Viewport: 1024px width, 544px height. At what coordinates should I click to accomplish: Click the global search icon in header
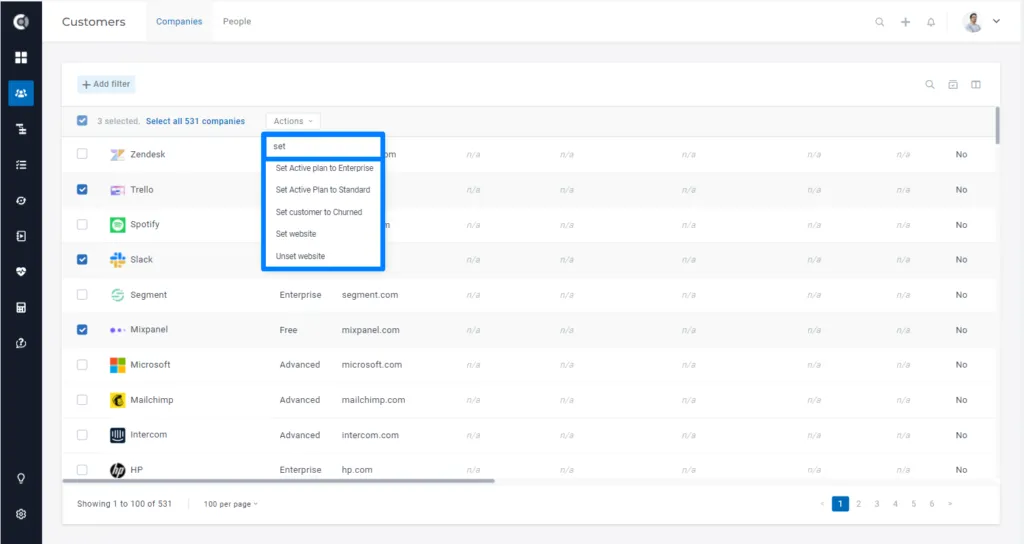point(880,22)
